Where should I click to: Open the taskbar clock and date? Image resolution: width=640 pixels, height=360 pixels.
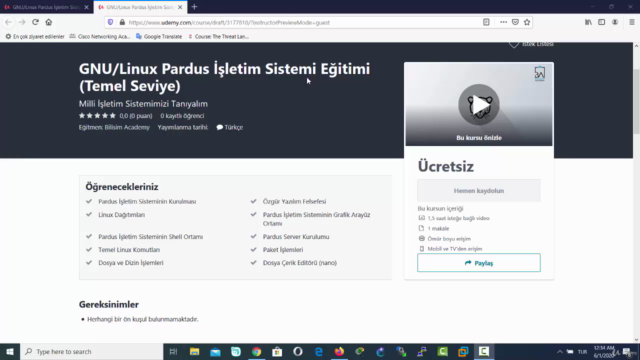(604, 351)
